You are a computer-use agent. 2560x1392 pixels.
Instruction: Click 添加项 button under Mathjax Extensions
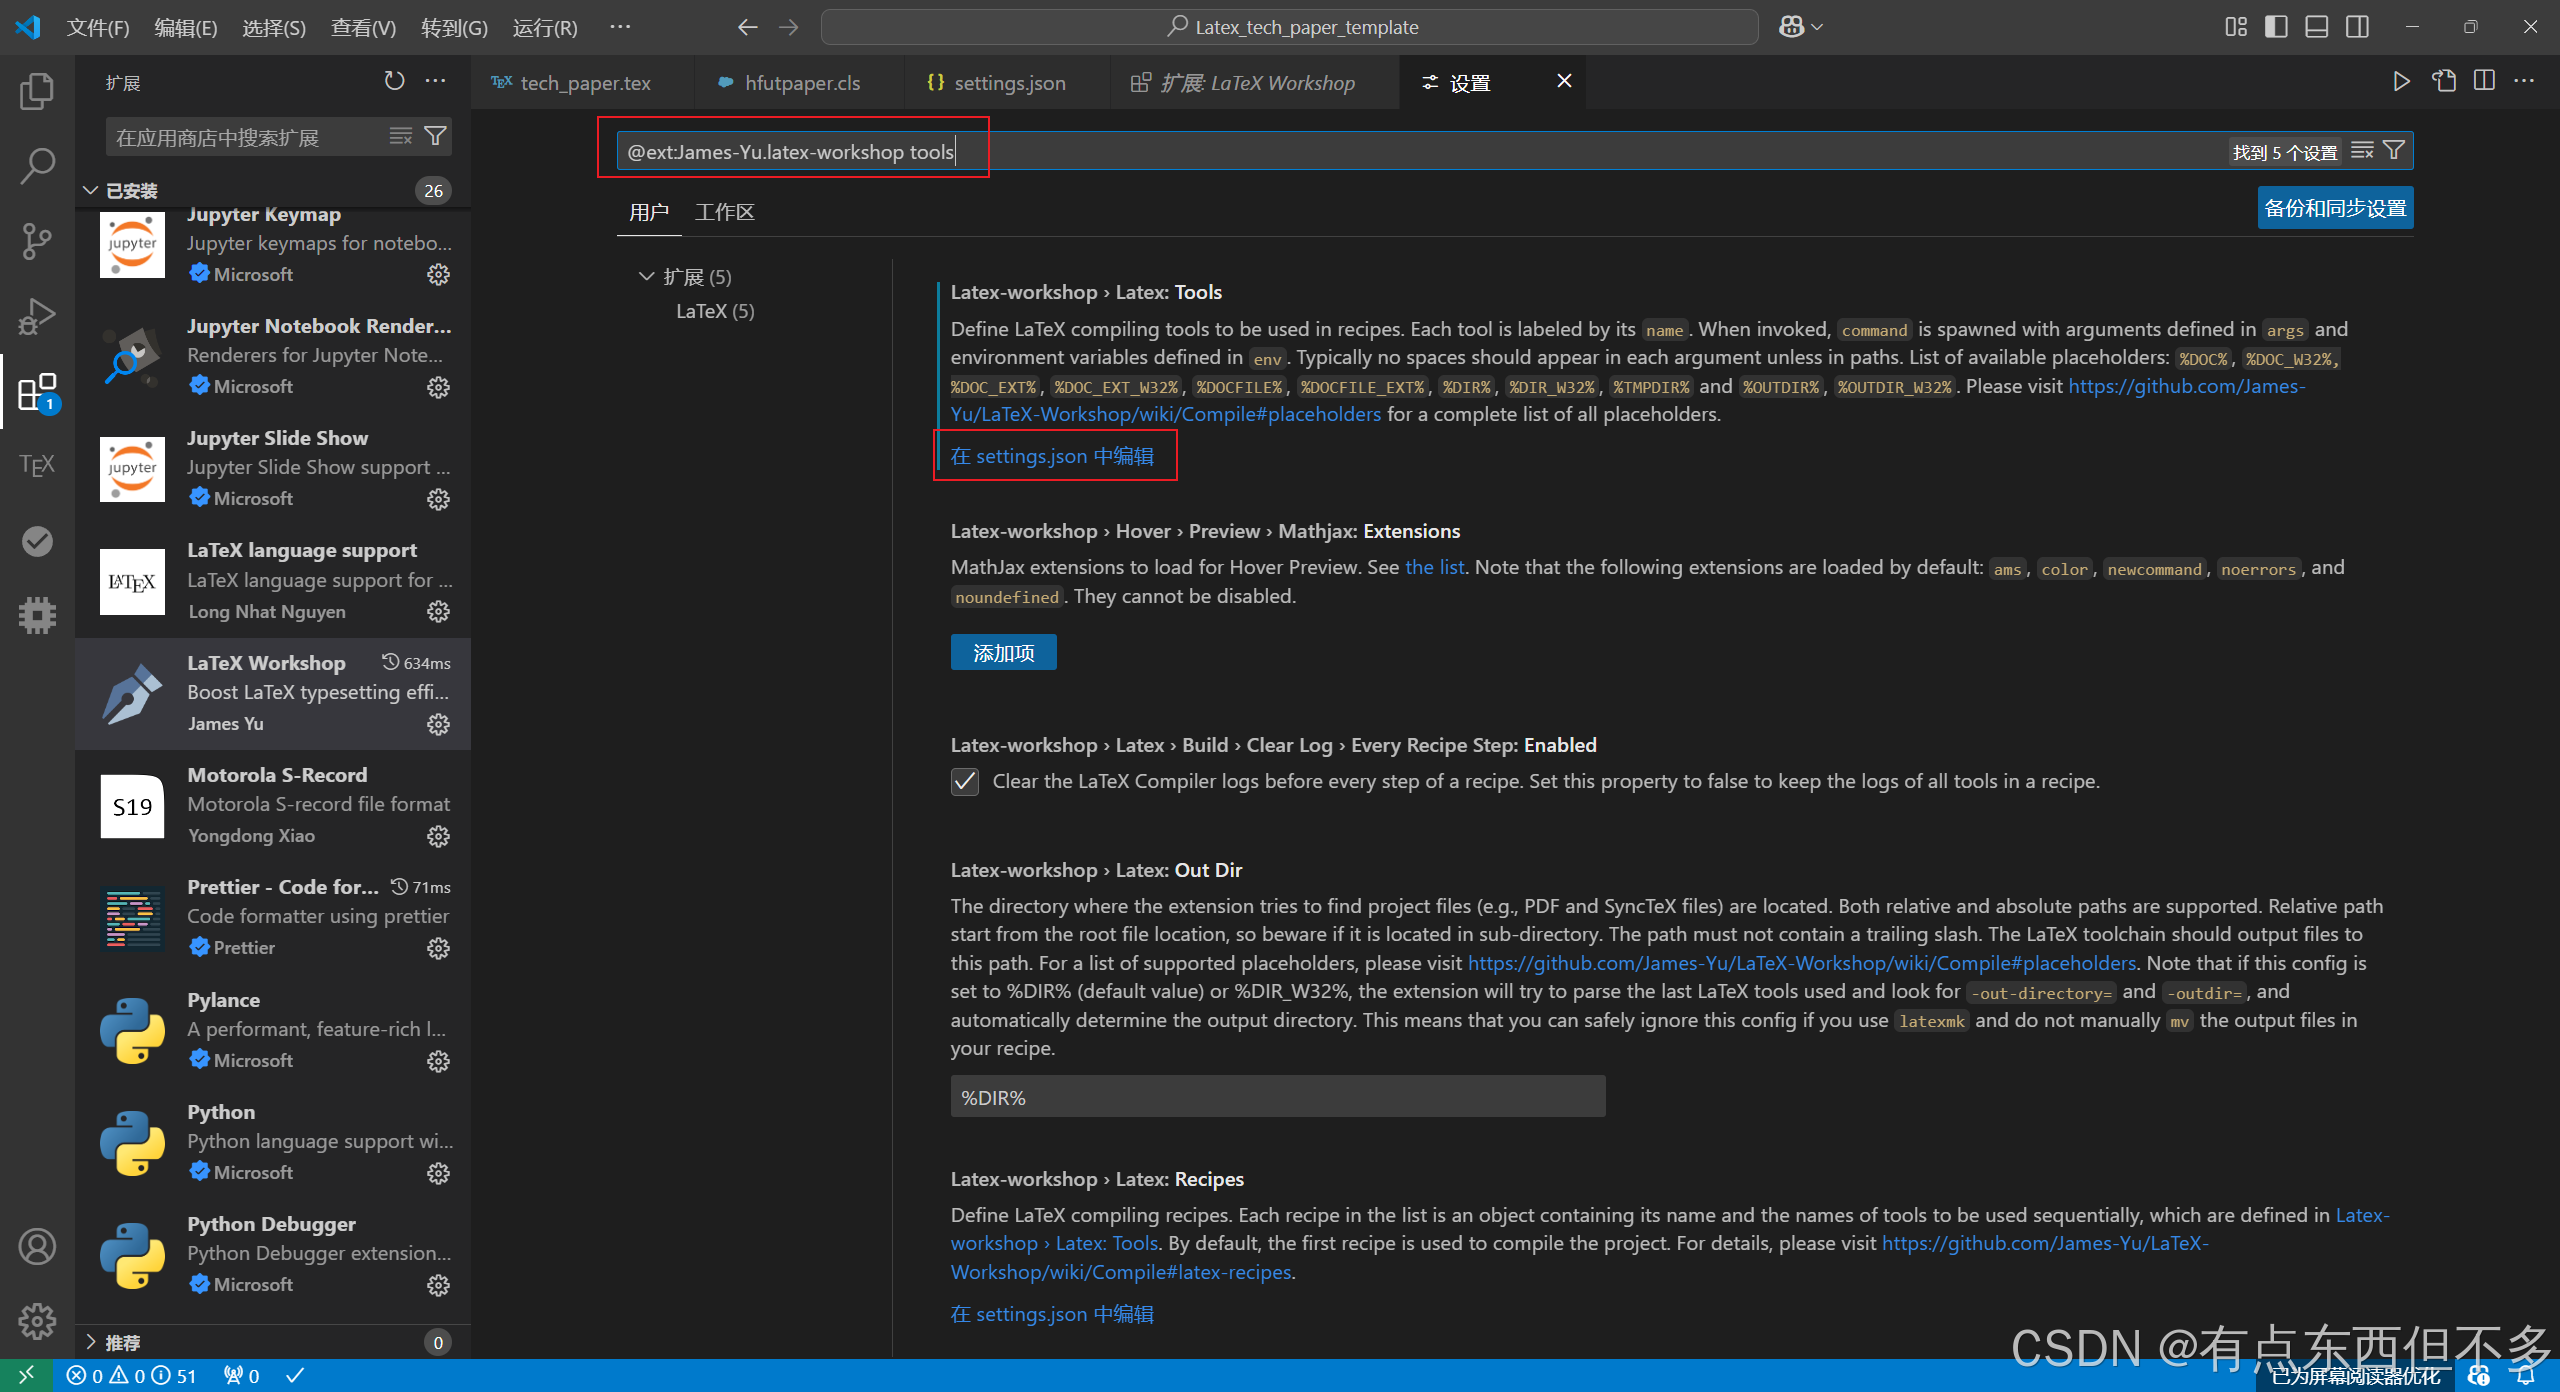1003,653
